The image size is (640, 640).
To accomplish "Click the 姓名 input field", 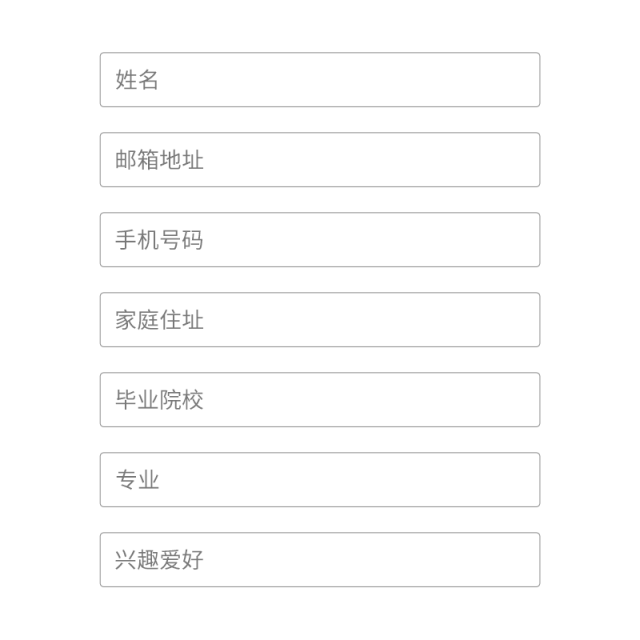I will click(320, 80).
